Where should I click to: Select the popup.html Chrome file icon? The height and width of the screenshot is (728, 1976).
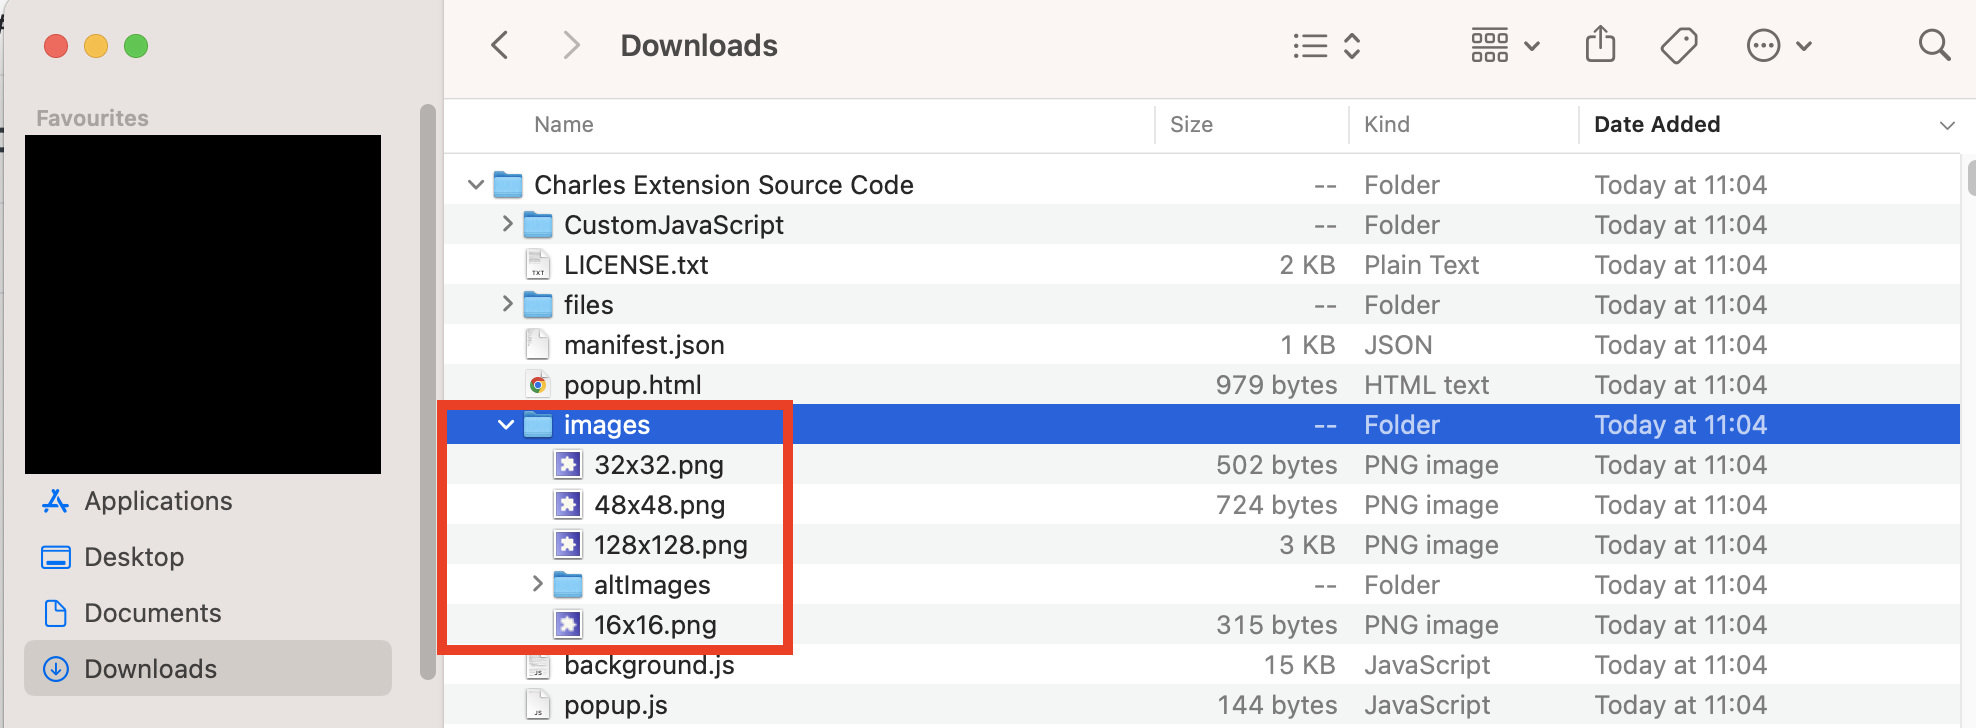pos(538,385)
